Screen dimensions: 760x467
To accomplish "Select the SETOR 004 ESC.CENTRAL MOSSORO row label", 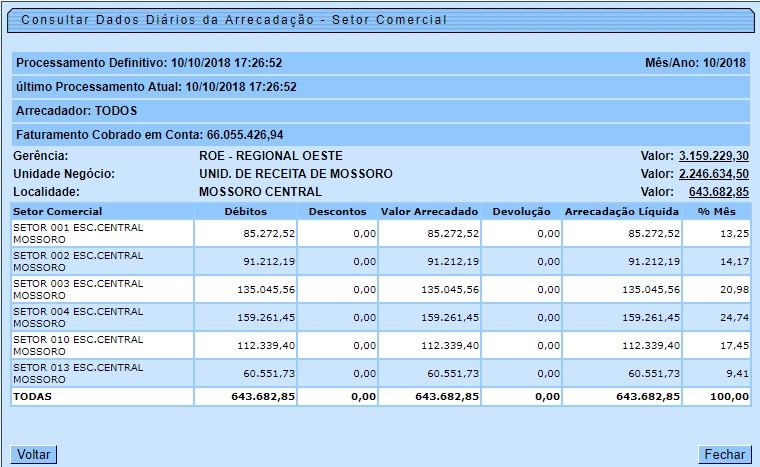I will pos(78,317).
